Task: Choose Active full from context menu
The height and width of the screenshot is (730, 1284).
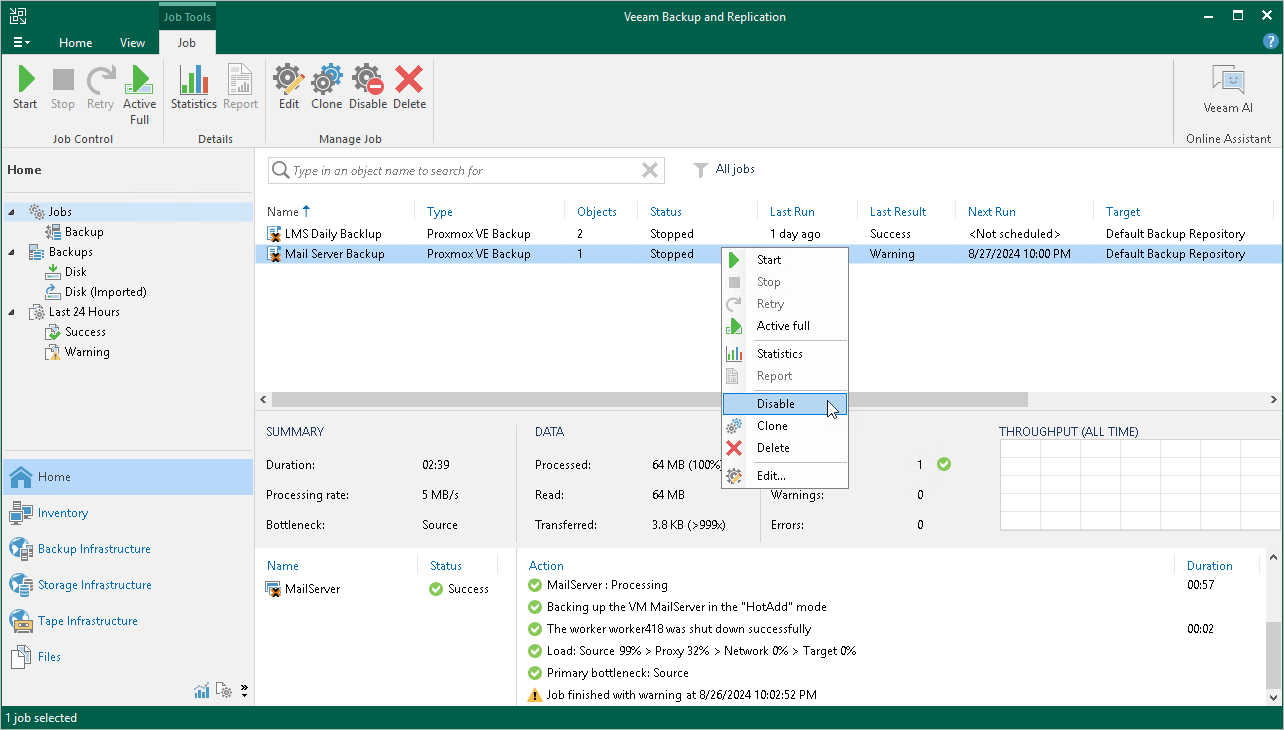Action: [x=782, y=326]
